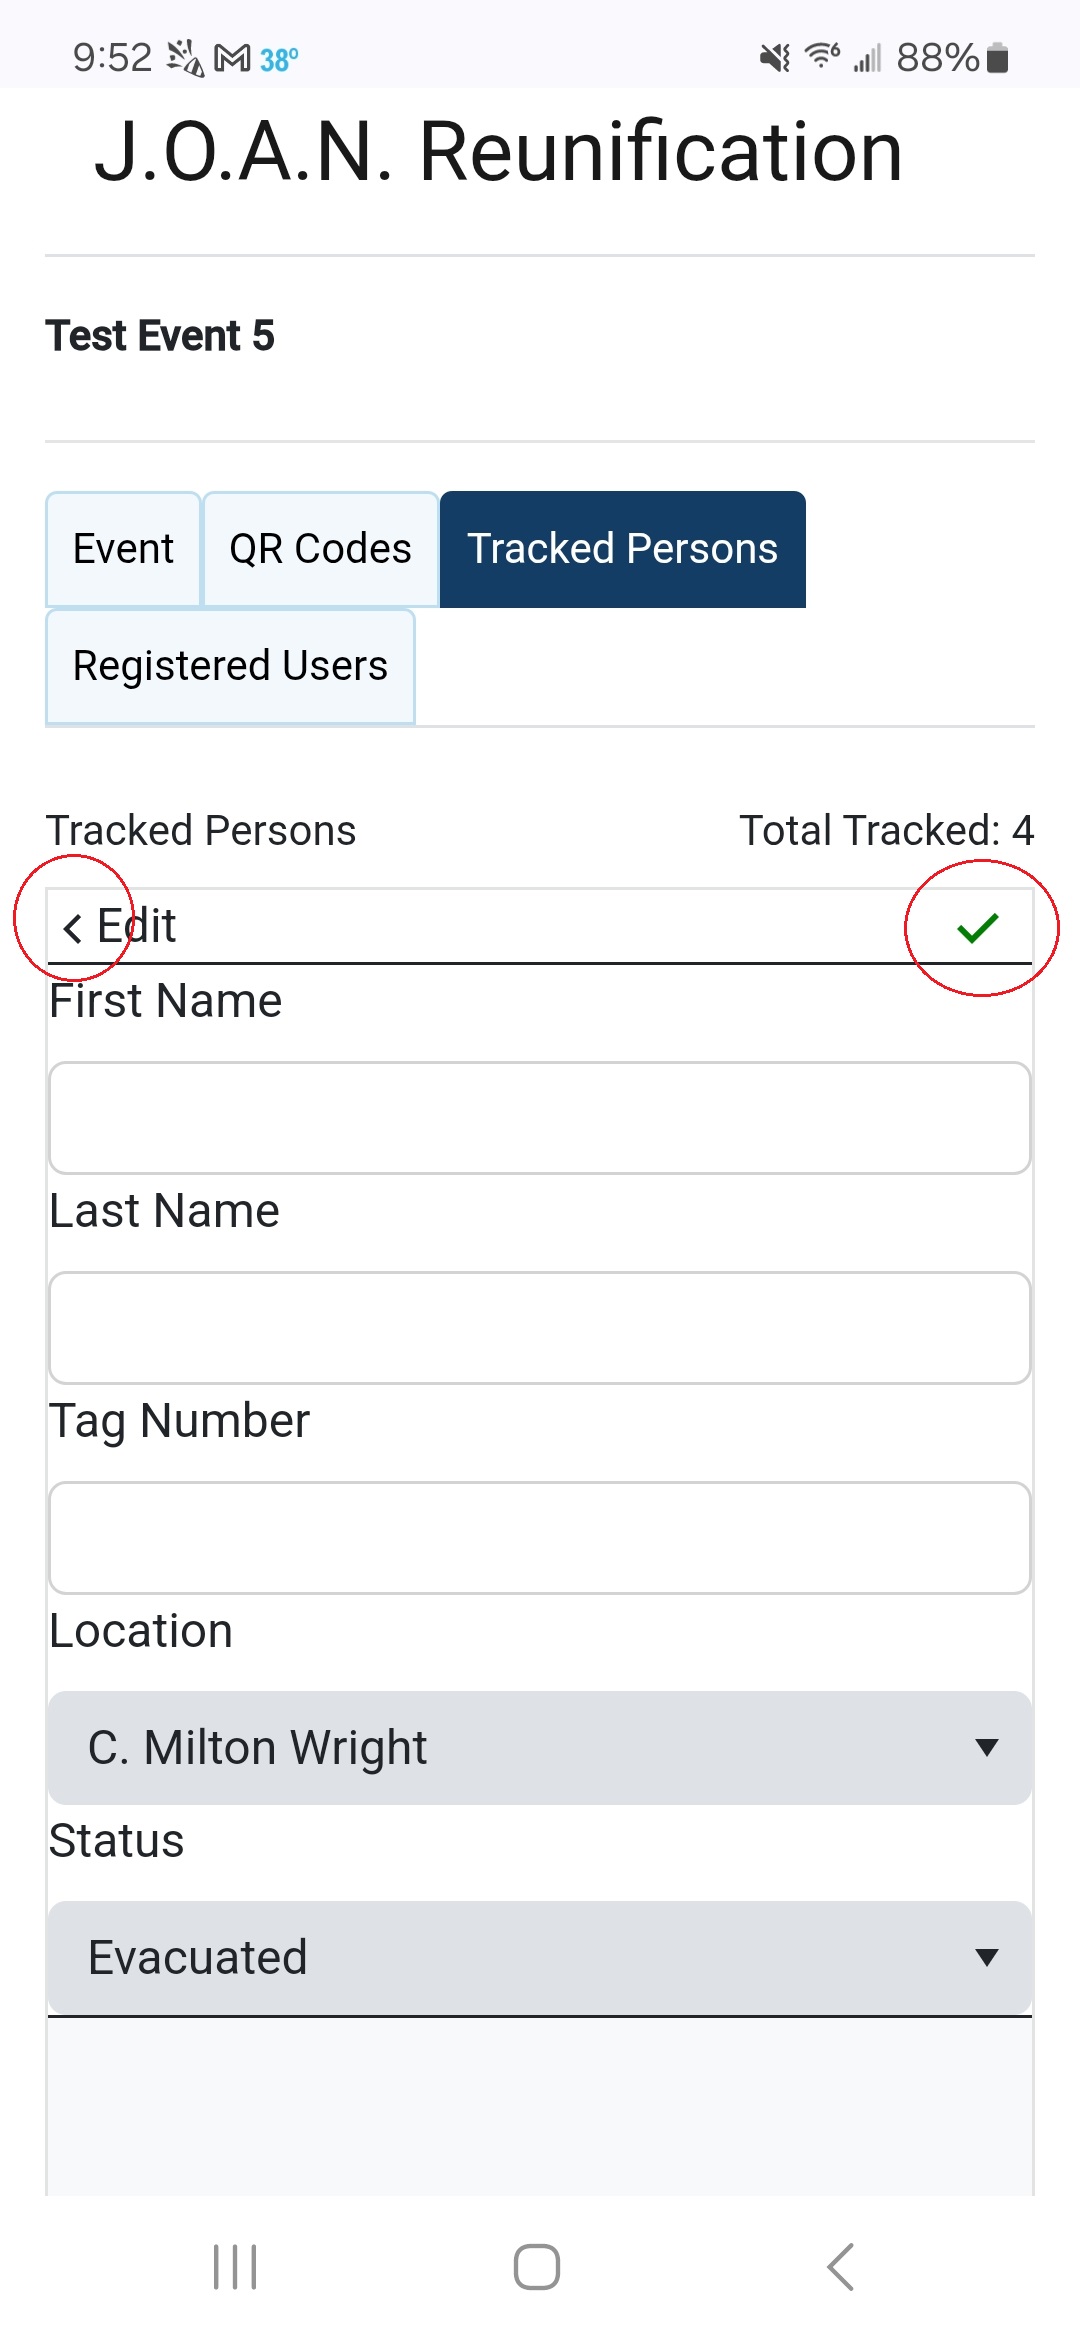Tap the muted sound status icon
Viewport: 1080px width, 2340px height.
774,59
